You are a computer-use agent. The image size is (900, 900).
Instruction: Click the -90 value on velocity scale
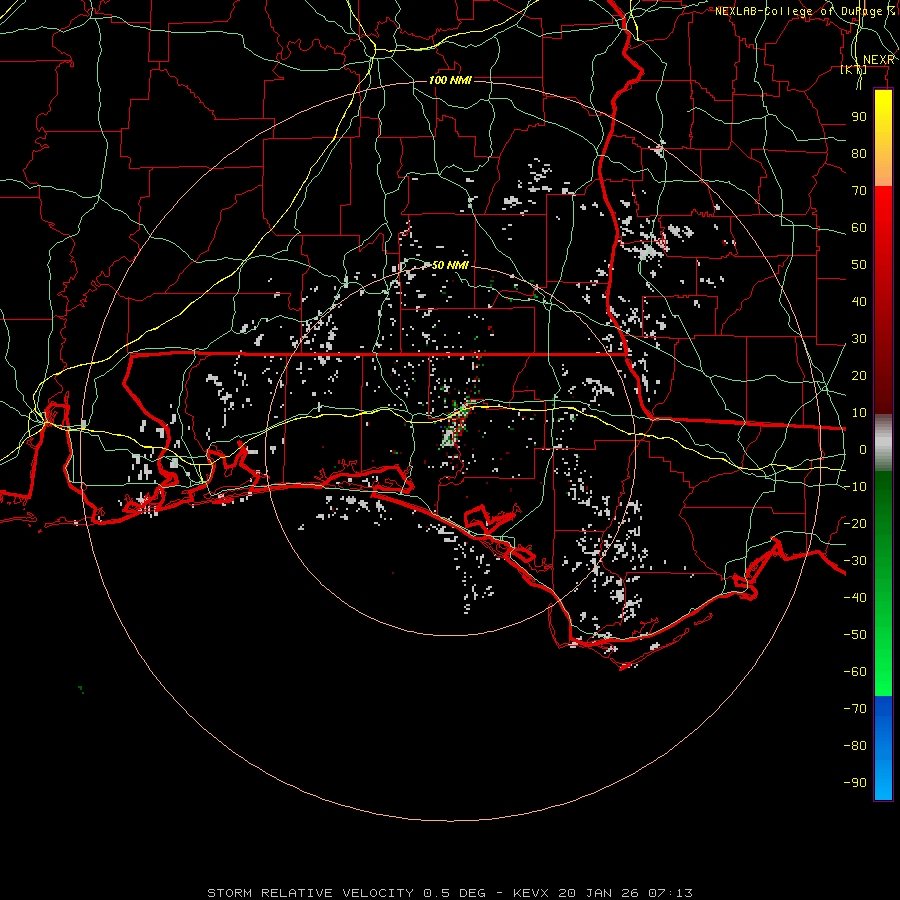pos(855,783)
